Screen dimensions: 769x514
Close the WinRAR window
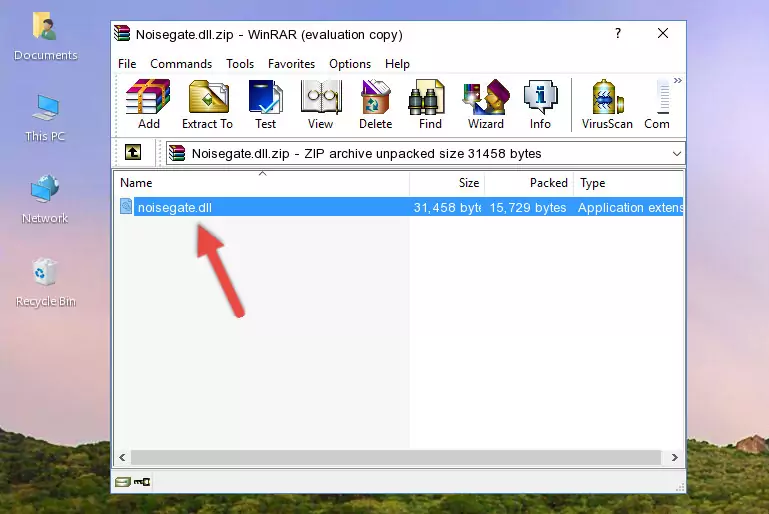tap(663, 33)
